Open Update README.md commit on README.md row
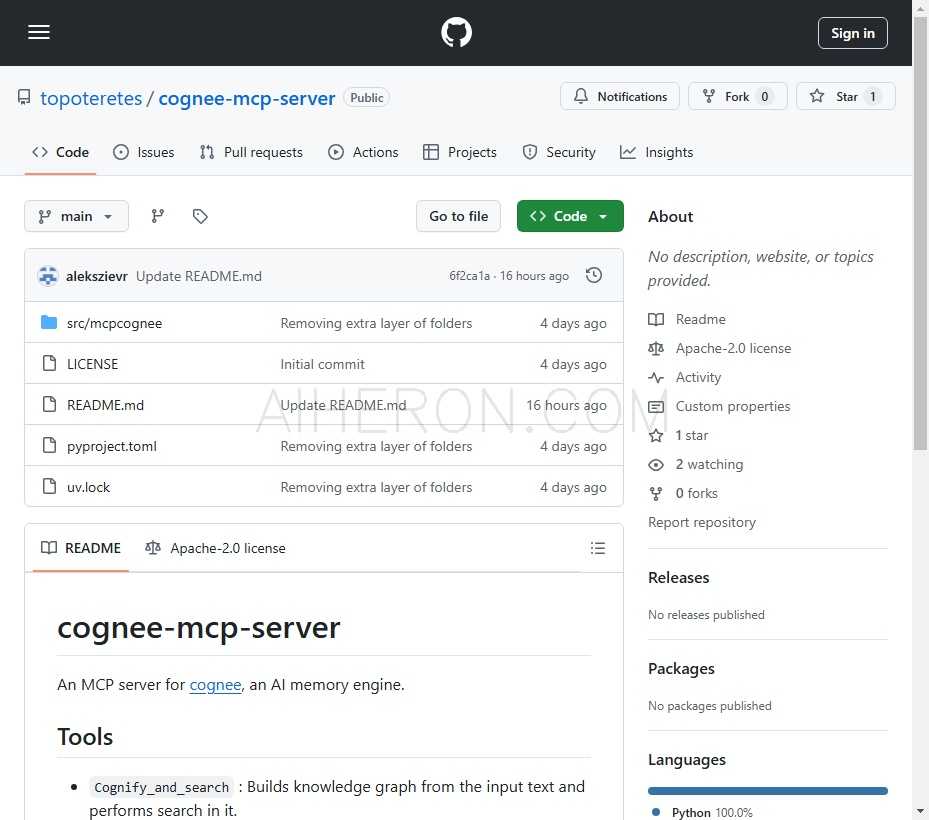The width and height of the screenshot is (929, 820). point(344,405)
